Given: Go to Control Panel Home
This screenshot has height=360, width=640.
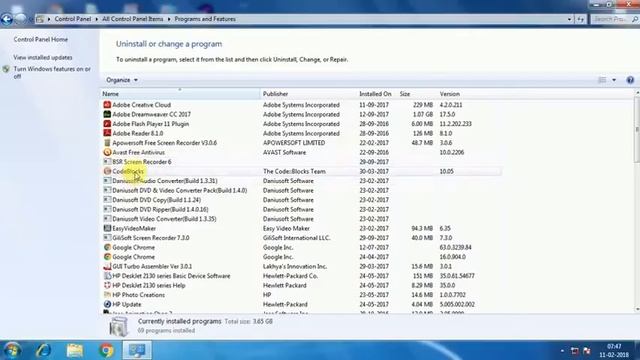Looking at the screenshot, I should (x=41, y=40).
